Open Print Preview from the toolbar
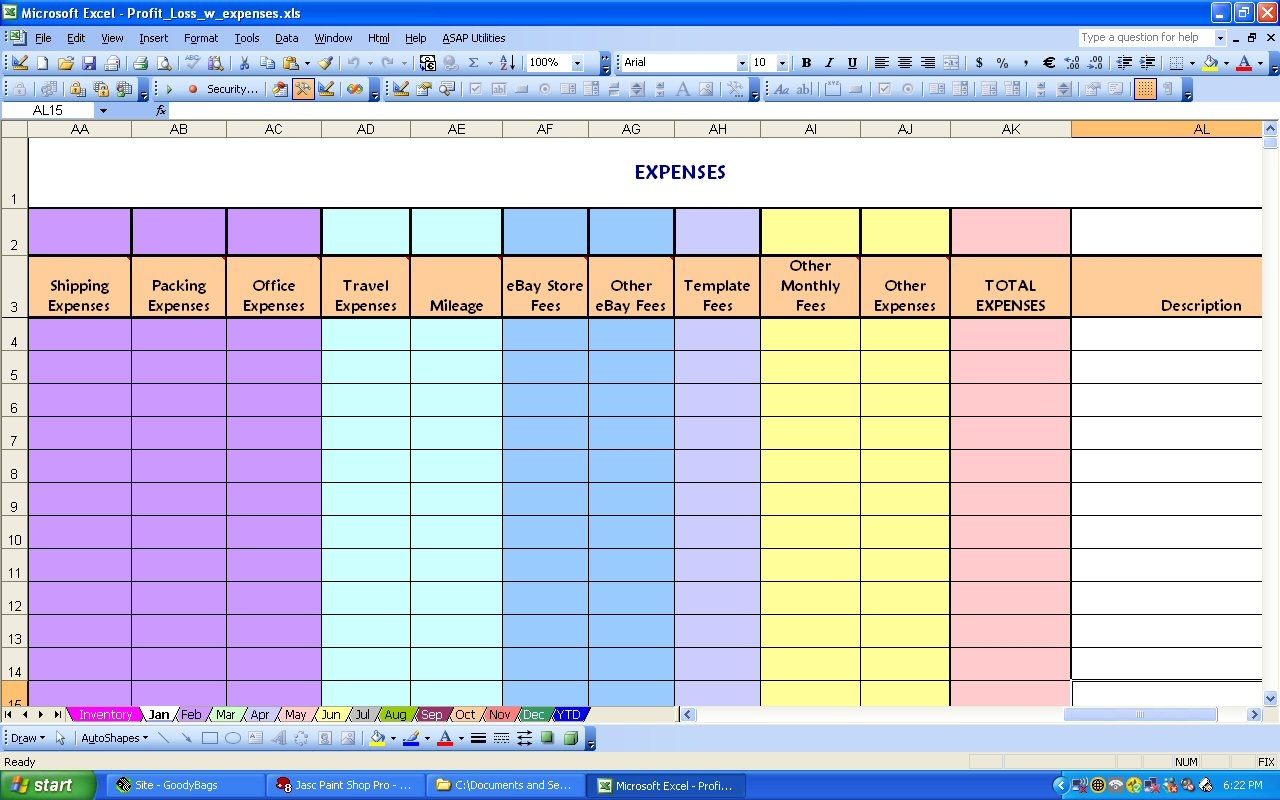Image resolution: width=1280 pixels, height=800 pixels. click(x=164, y=62)
